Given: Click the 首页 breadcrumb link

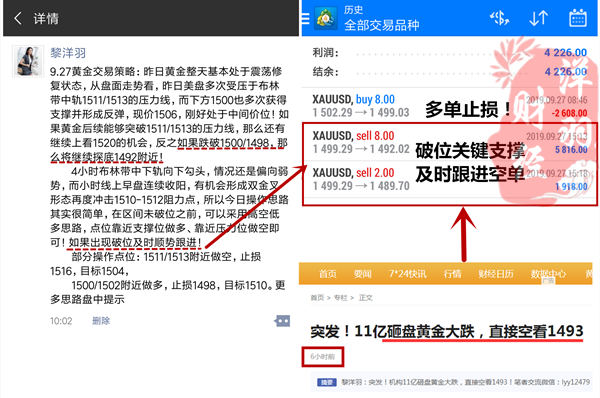Looking at the screenshot, I should pos(317,298).
